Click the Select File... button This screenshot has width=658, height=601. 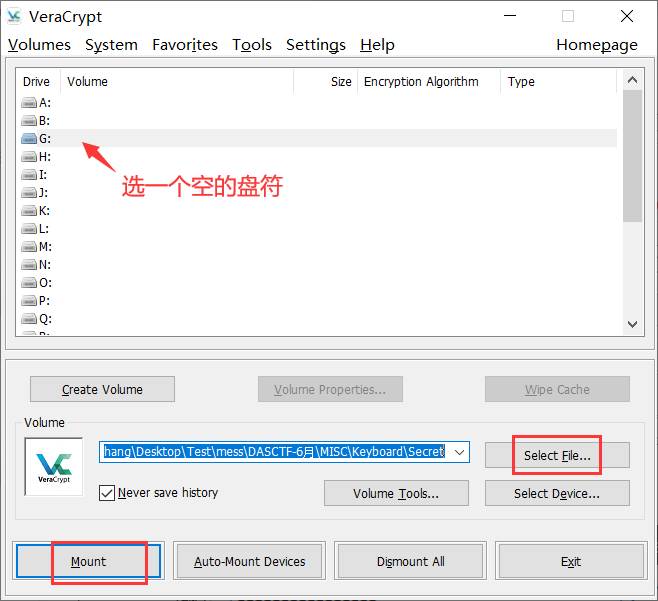(x=557, y=455)
